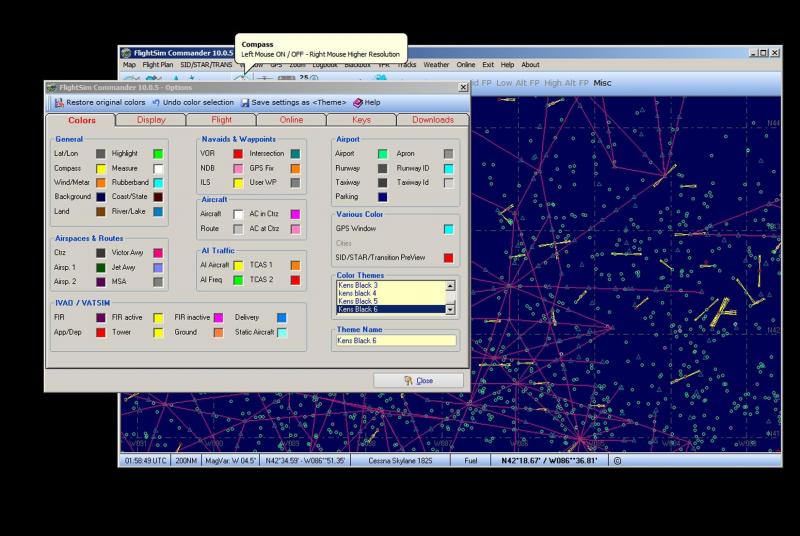Change the Compass yellow color swatch
This screenshot has width=800, height=536.
(101, 168)
